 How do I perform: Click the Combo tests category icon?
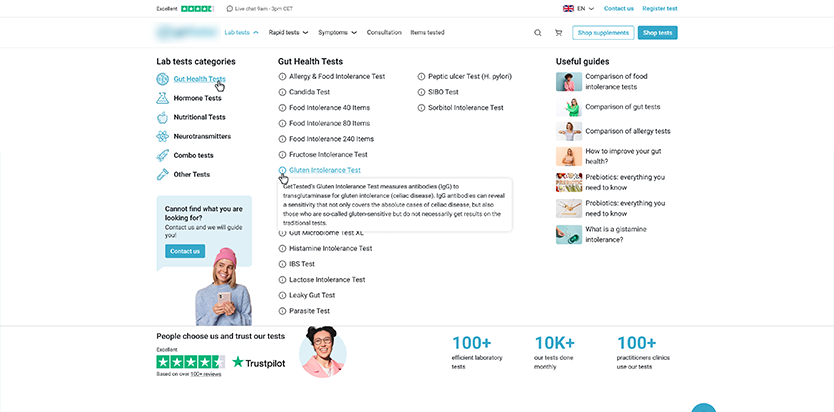(163, 155)
